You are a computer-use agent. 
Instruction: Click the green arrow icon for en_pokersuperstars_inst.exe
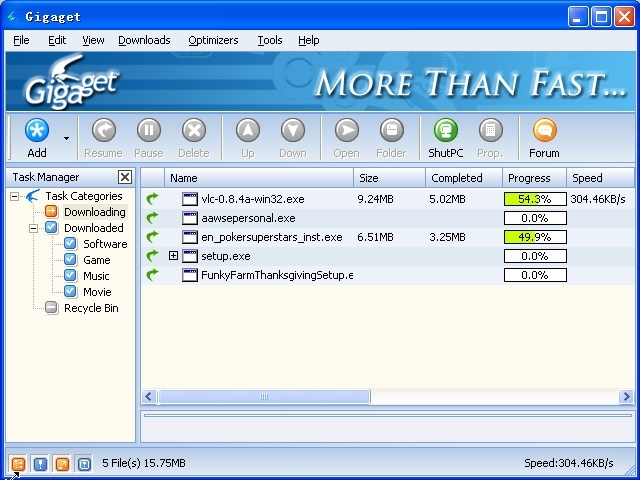pyautogui.click(x=152, y=237)
